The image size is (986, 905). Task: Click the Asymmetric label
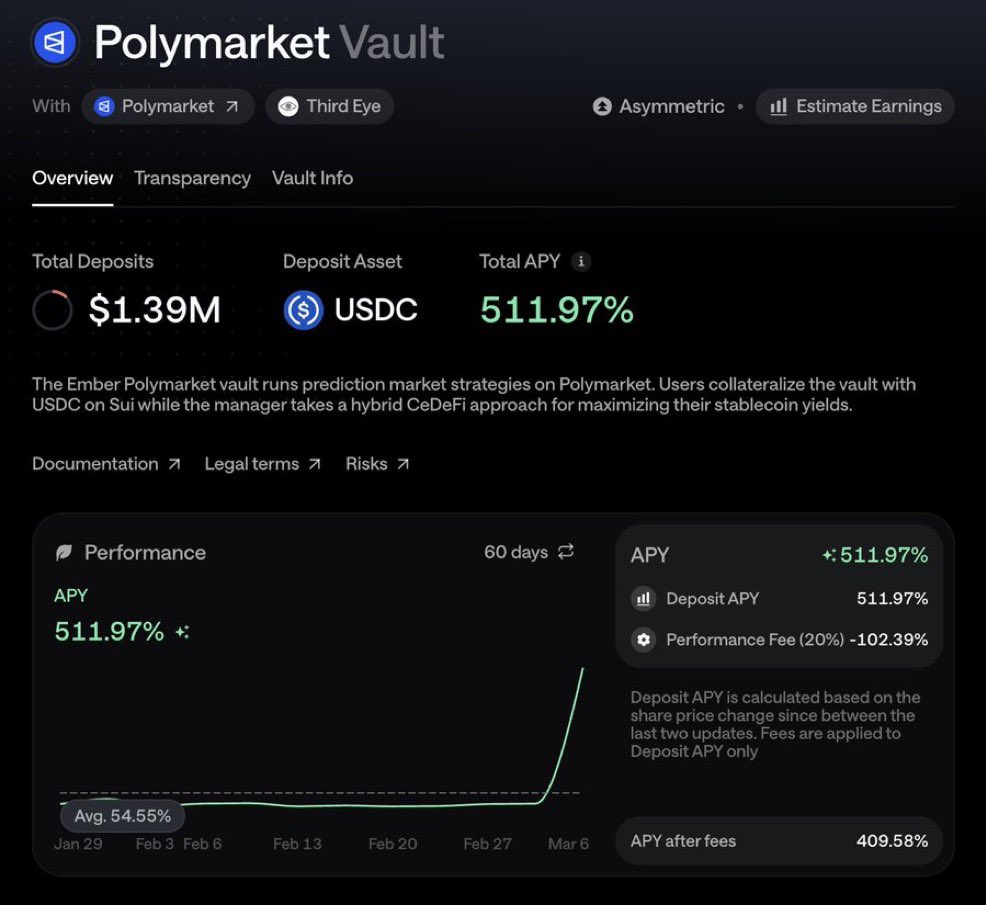pos(672,106)
